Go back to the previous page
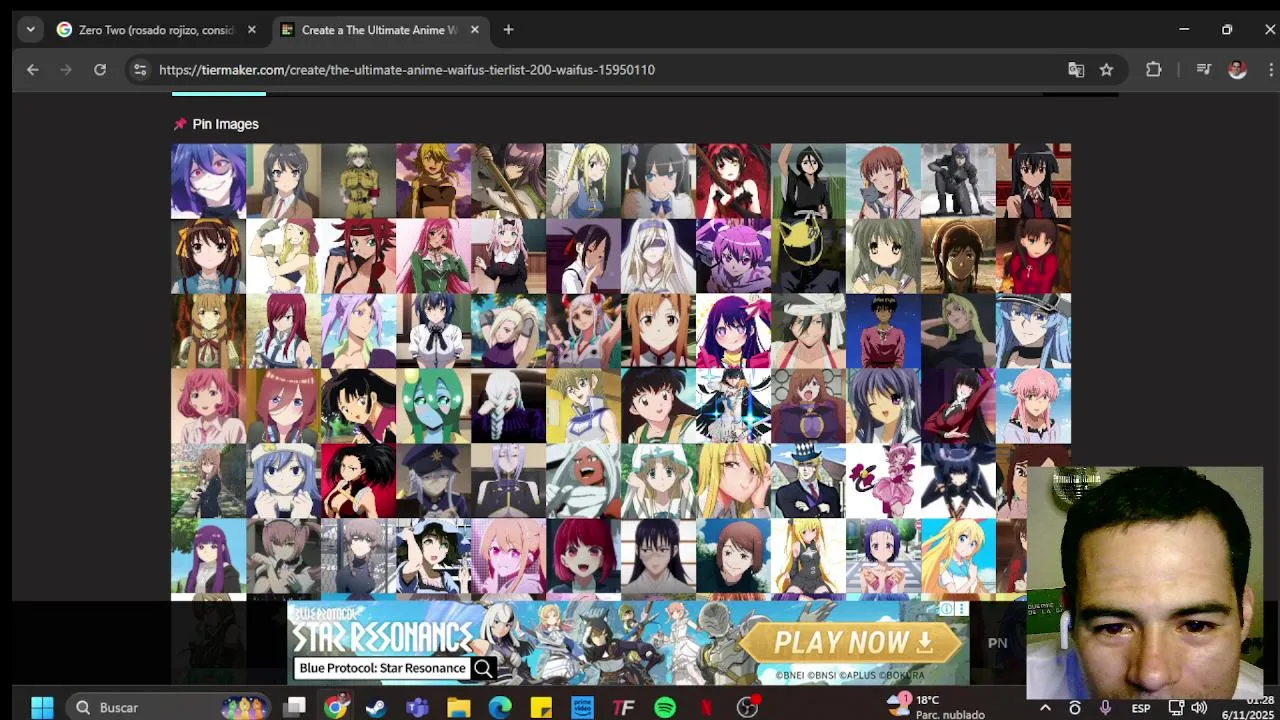The width and height of the screenshot is (1280, 720). [x=33, y=70]
